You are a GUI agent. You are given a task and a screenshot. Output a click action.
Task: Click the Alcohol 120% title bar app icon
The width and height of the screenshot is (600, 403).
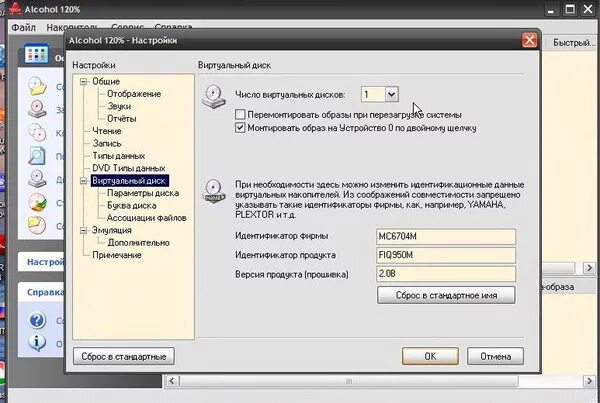(15, 8)
